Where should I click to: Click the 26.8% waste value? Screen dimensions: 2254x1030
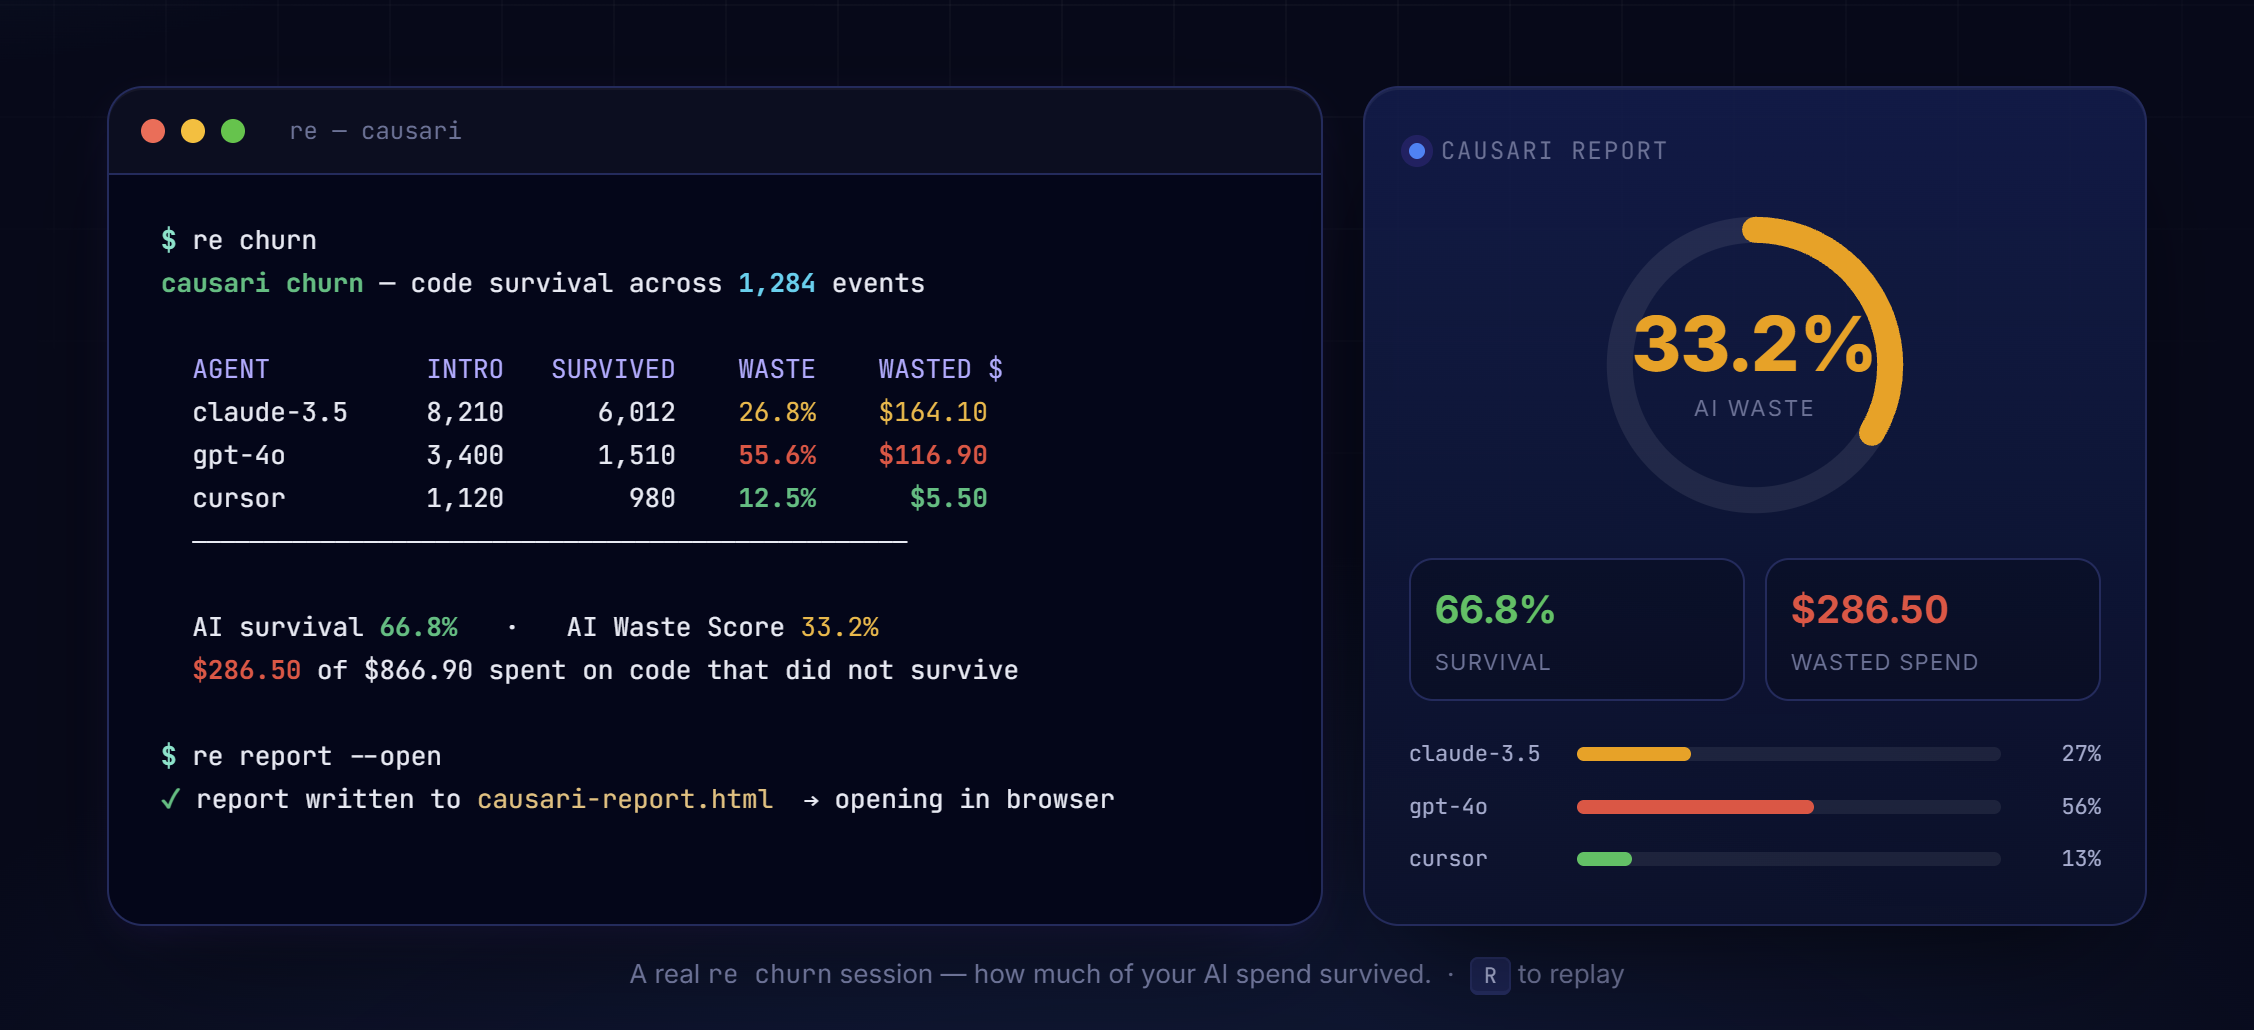pos(777,412)
